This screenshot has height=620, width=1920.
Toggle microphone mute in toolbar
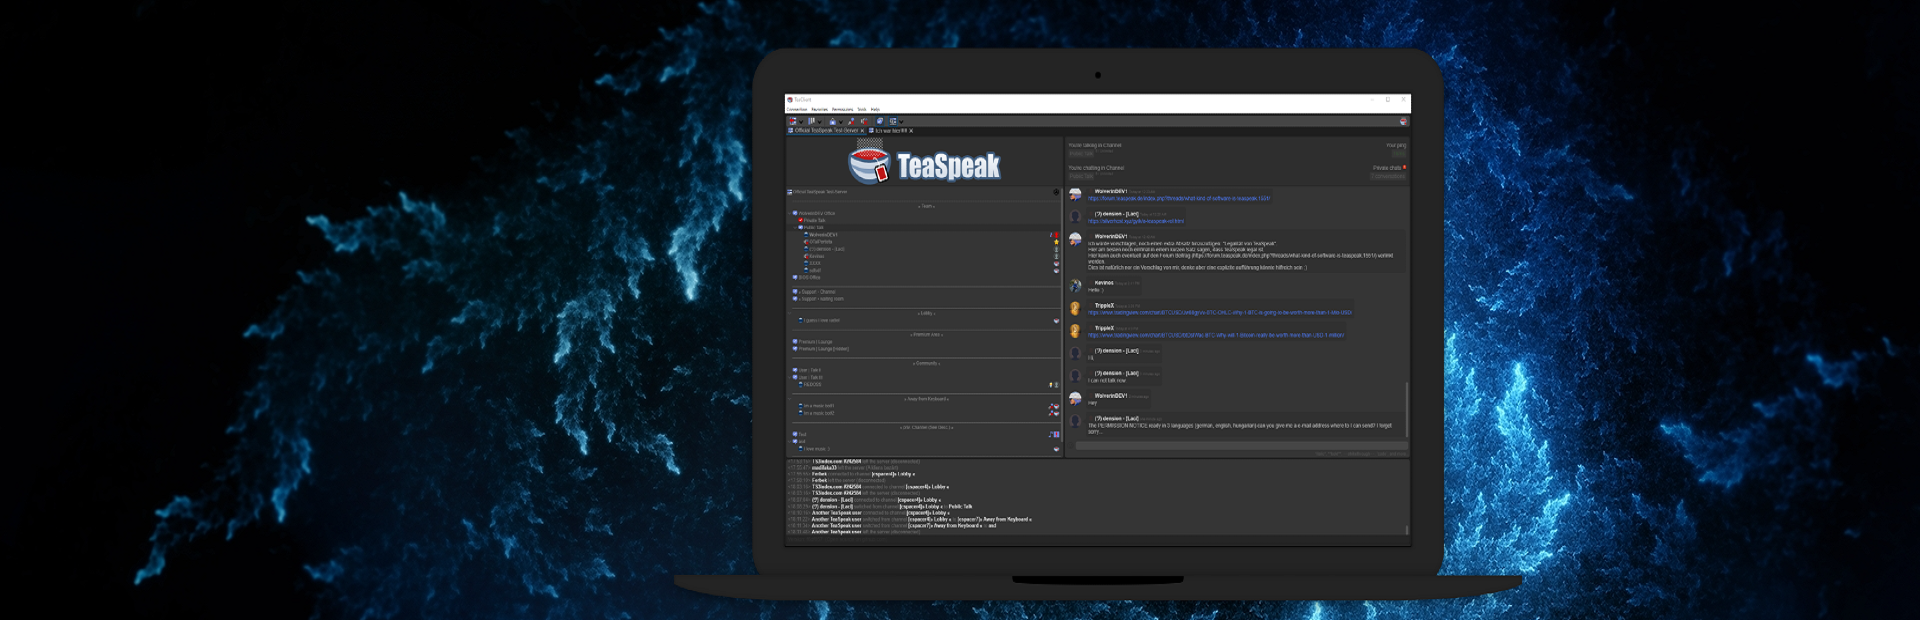point(851,122)
